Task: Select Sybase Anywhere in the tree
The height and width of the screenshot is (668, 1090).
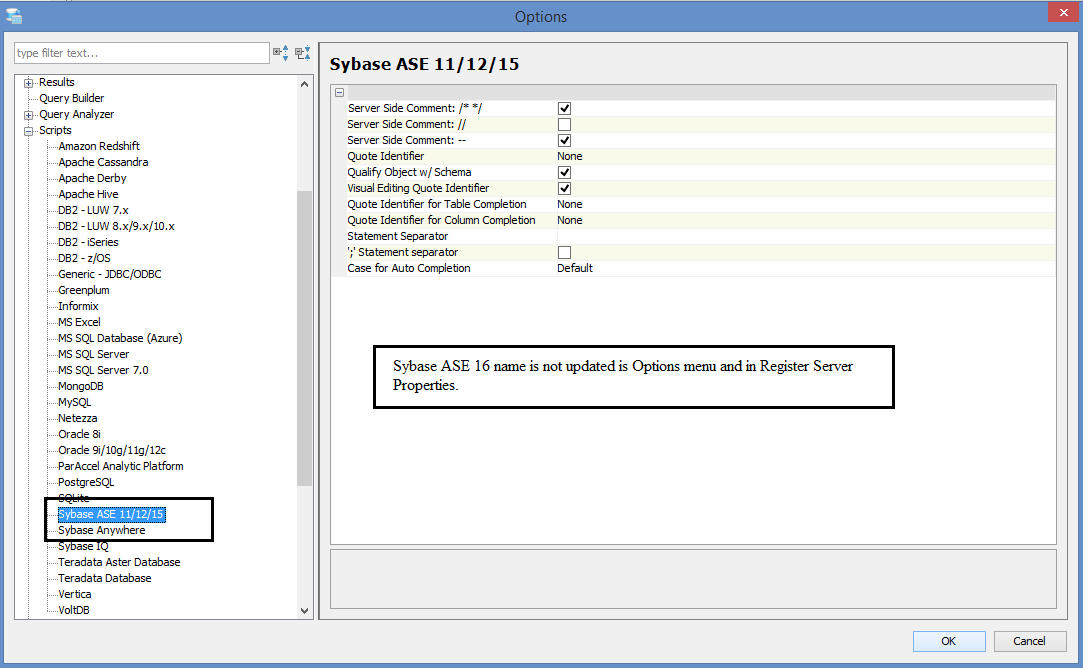Action: (101, 530)
